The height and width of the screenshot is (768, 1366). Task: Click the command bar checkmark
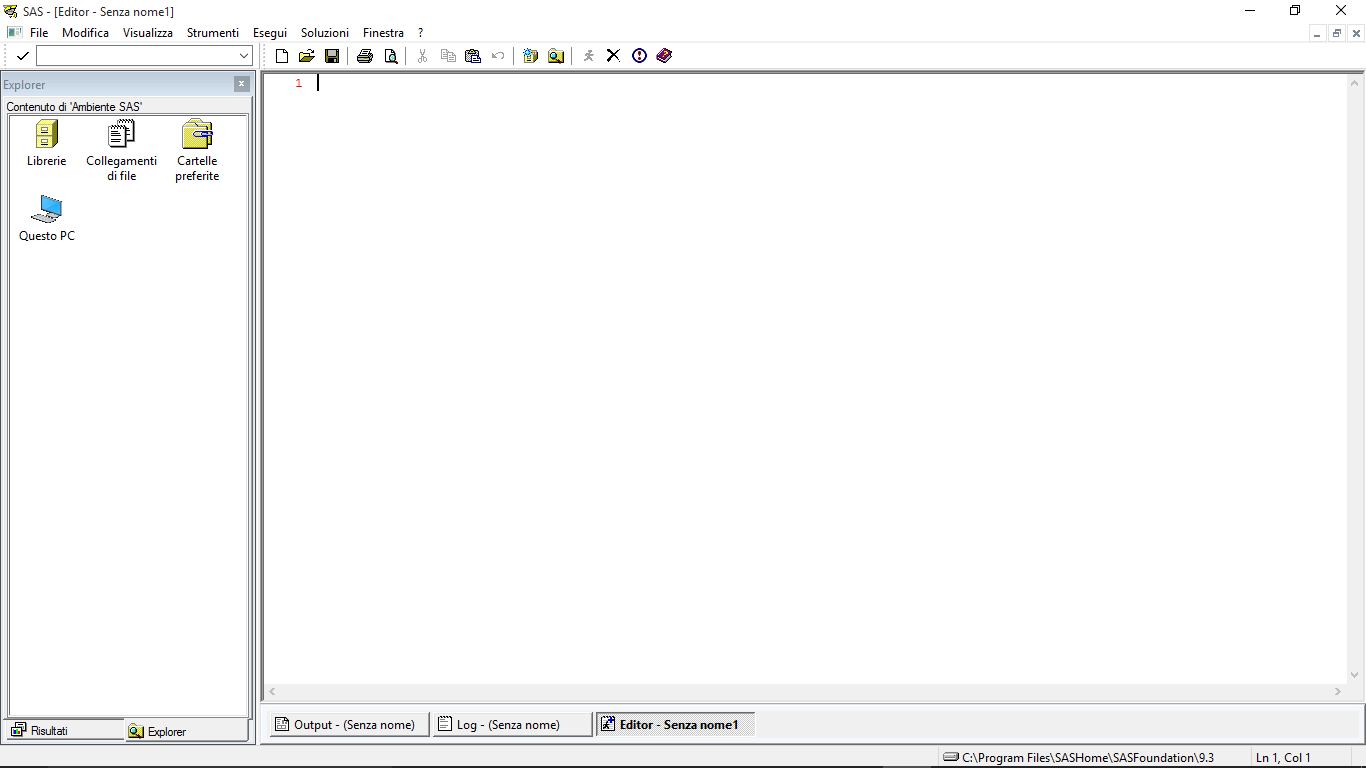pyautogui.click(x=22, y=56)
